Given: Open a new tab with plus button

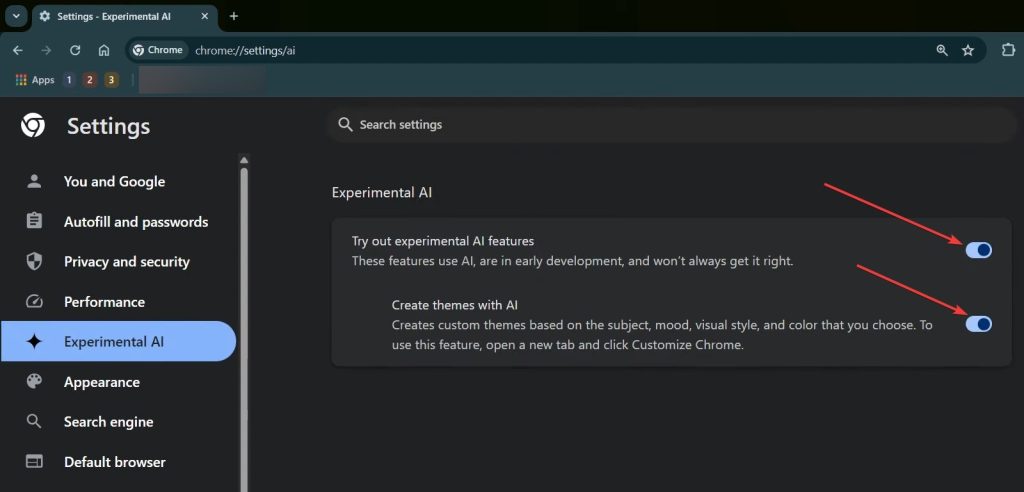Looking at the screenshot, I should coord(234,16).
